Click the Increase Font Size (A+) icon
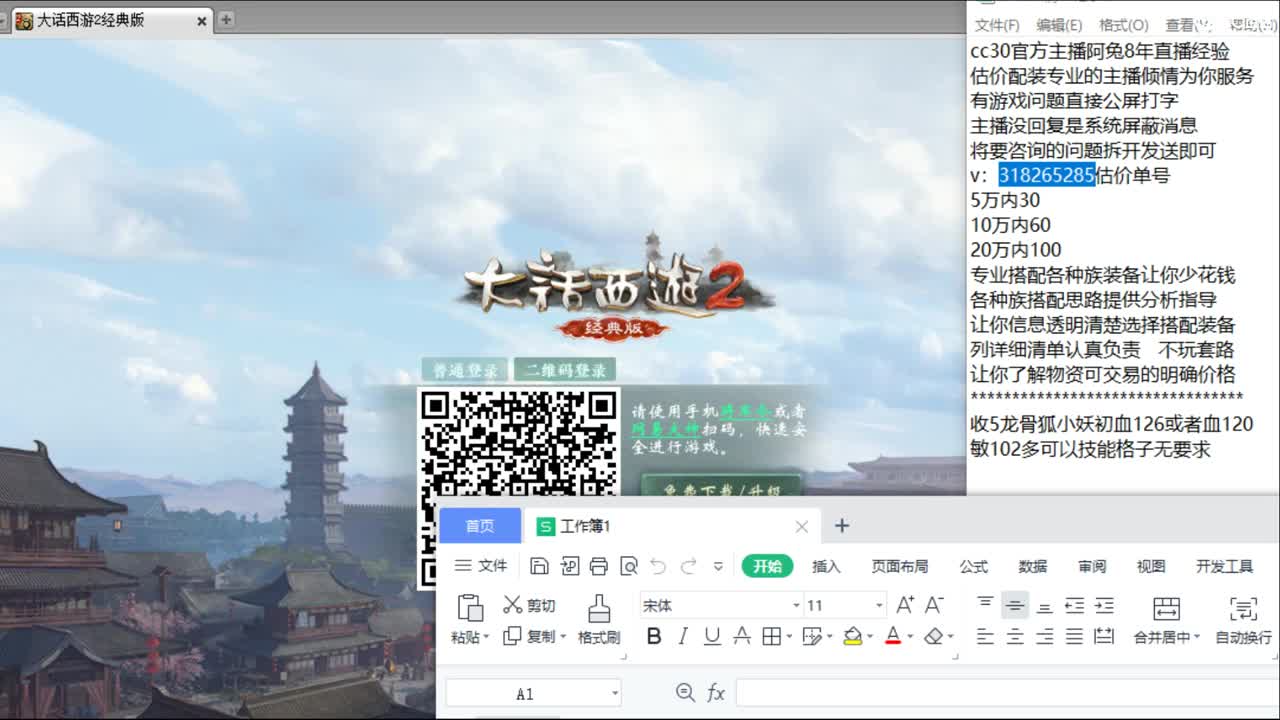The image size is (1280, 720). point(905,604)
